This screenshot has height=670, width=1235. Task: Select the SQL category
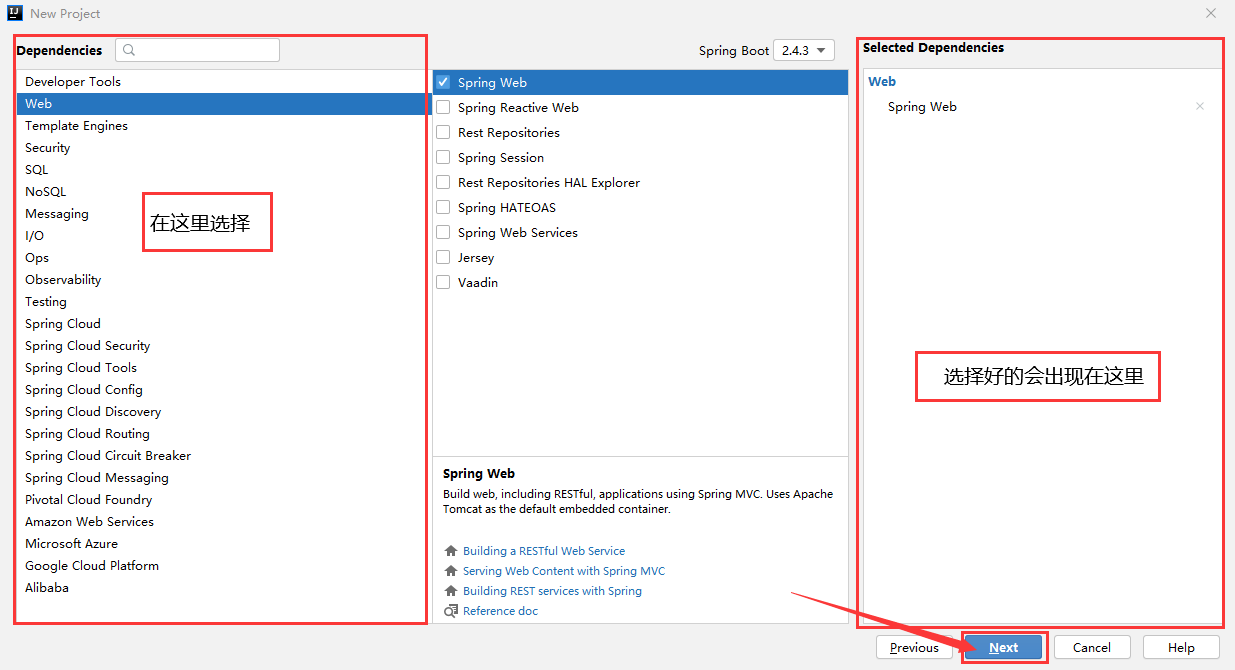click(x=222, y=170)
